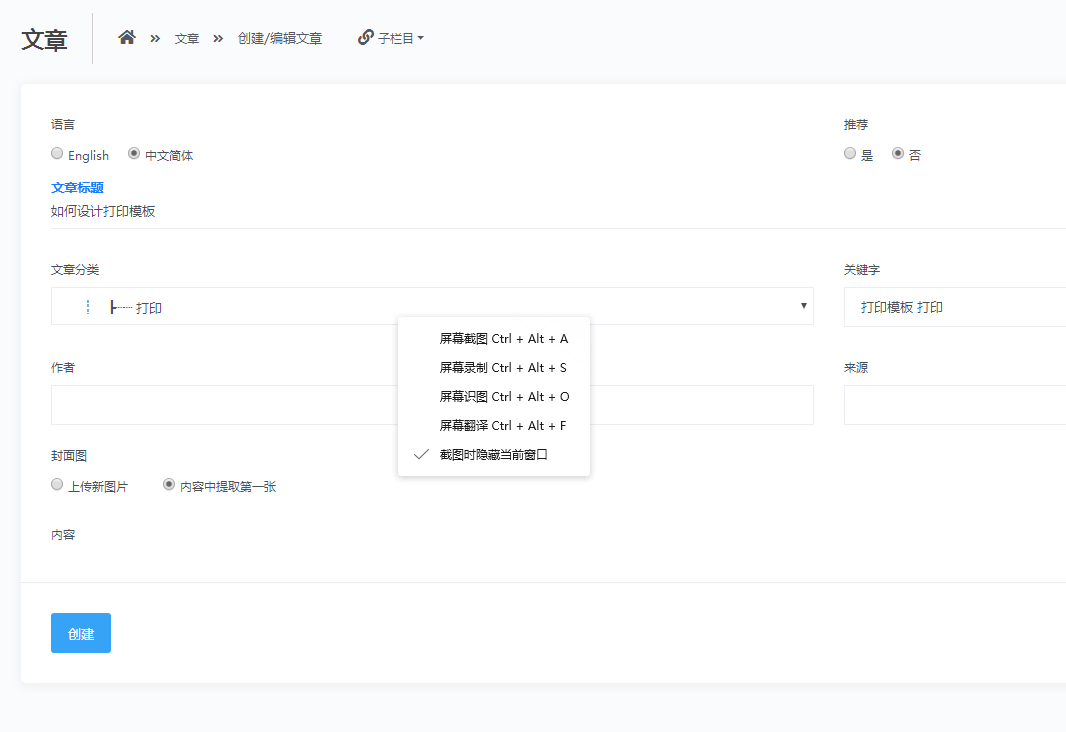
Task: Click the 作者 input field
Action: [220, 405]
